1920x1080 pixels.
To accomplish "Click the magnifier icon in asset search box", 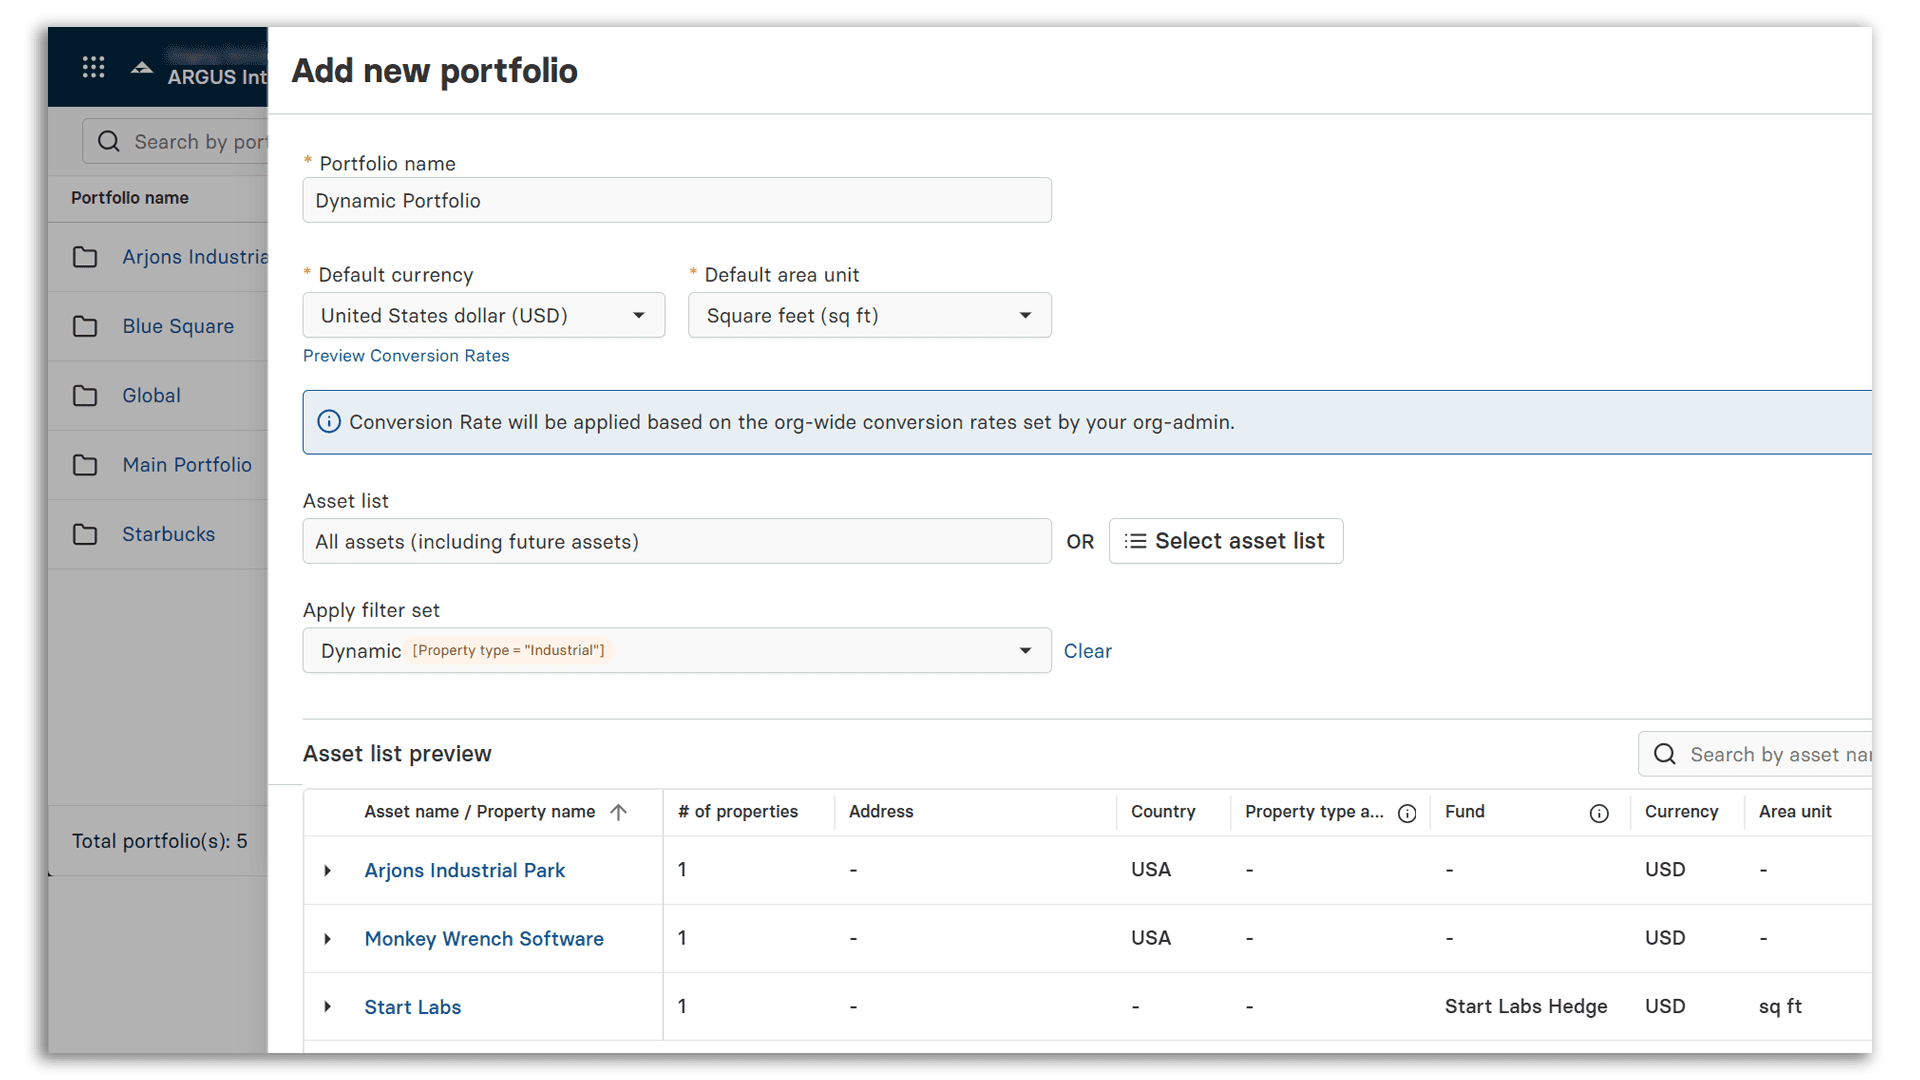I will pyautogui.click(x=1665, y=754).
